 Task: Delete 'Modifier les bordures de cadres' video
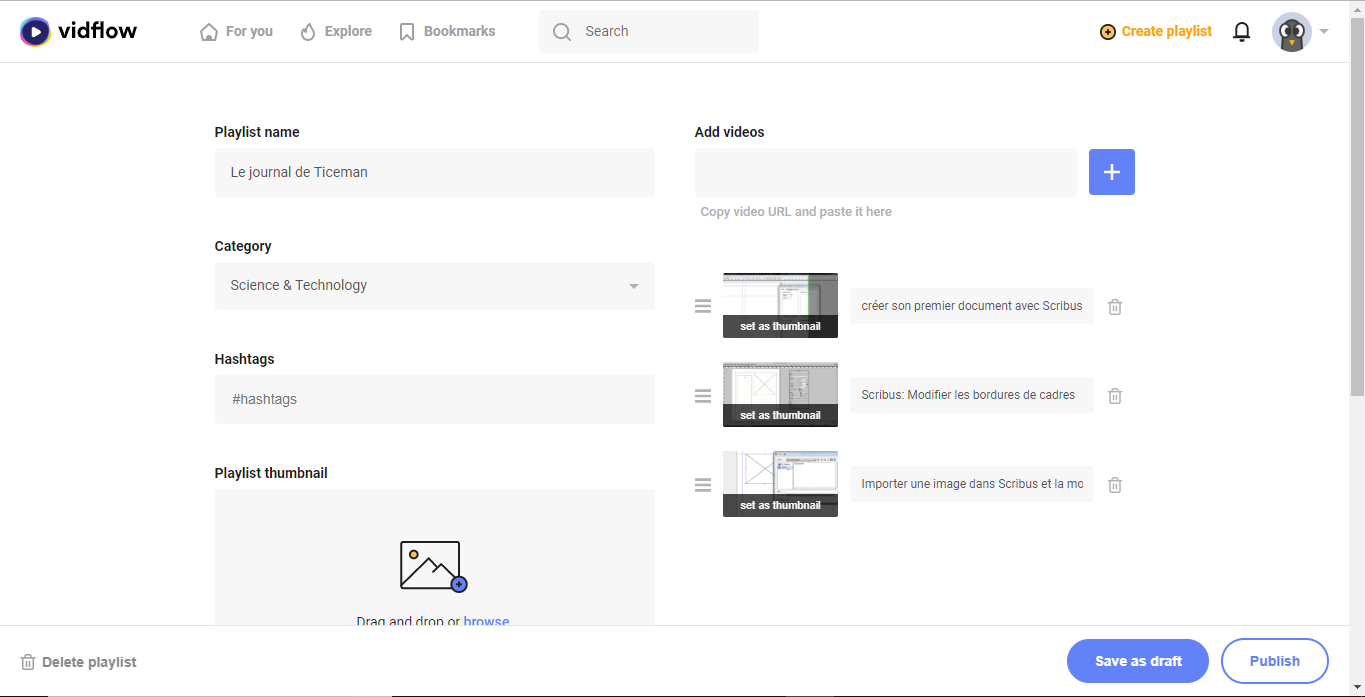point(1115,395)
